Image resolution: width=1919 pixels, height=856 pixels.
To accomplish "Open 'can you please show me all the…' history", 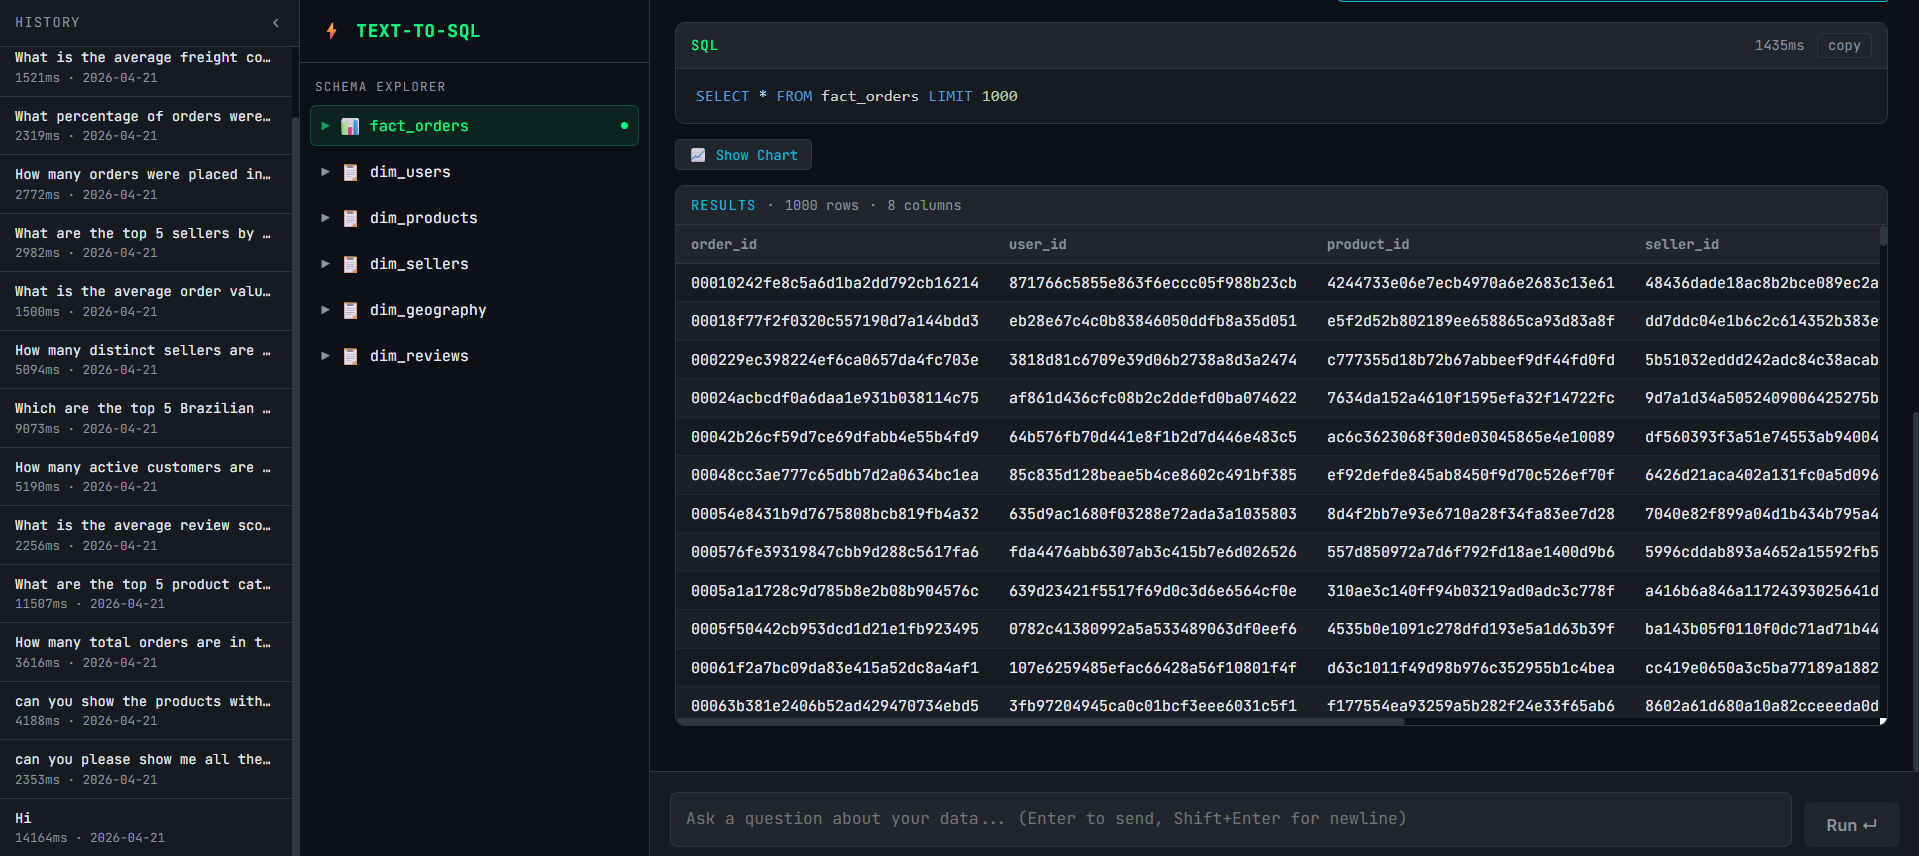I will pos(146,769).
